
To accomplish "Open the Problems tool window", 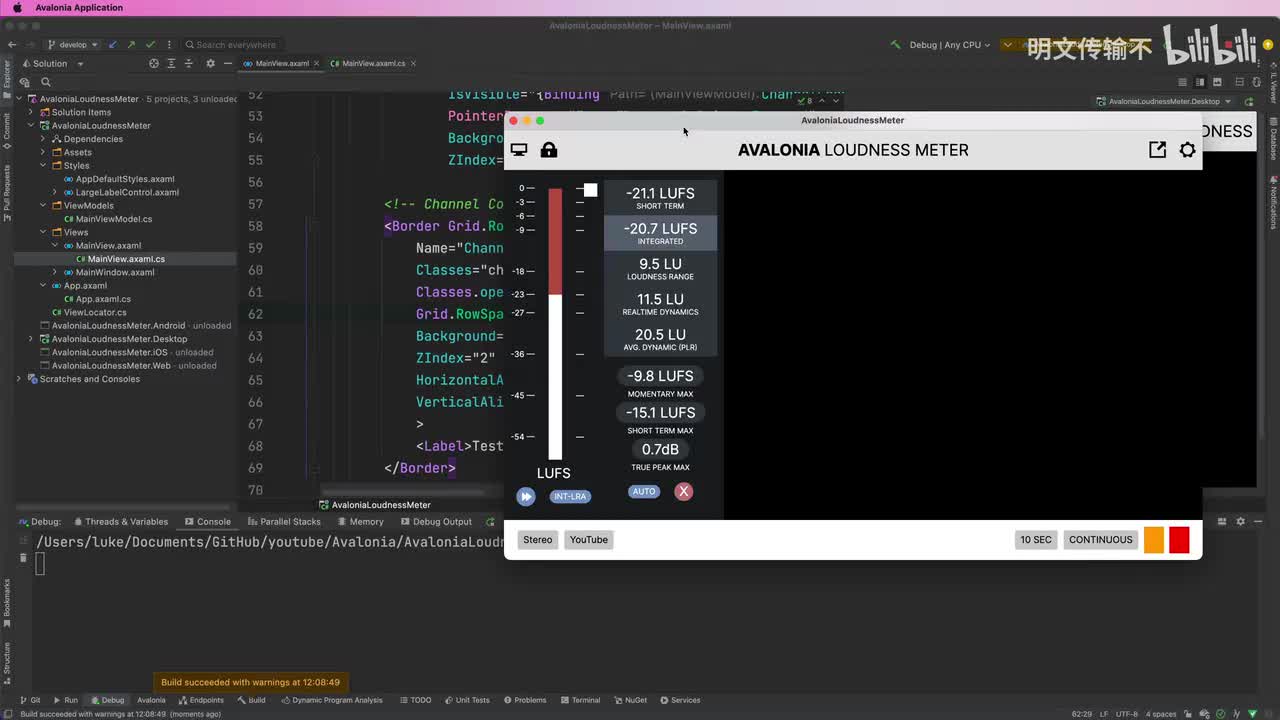I will coord(524,700).
